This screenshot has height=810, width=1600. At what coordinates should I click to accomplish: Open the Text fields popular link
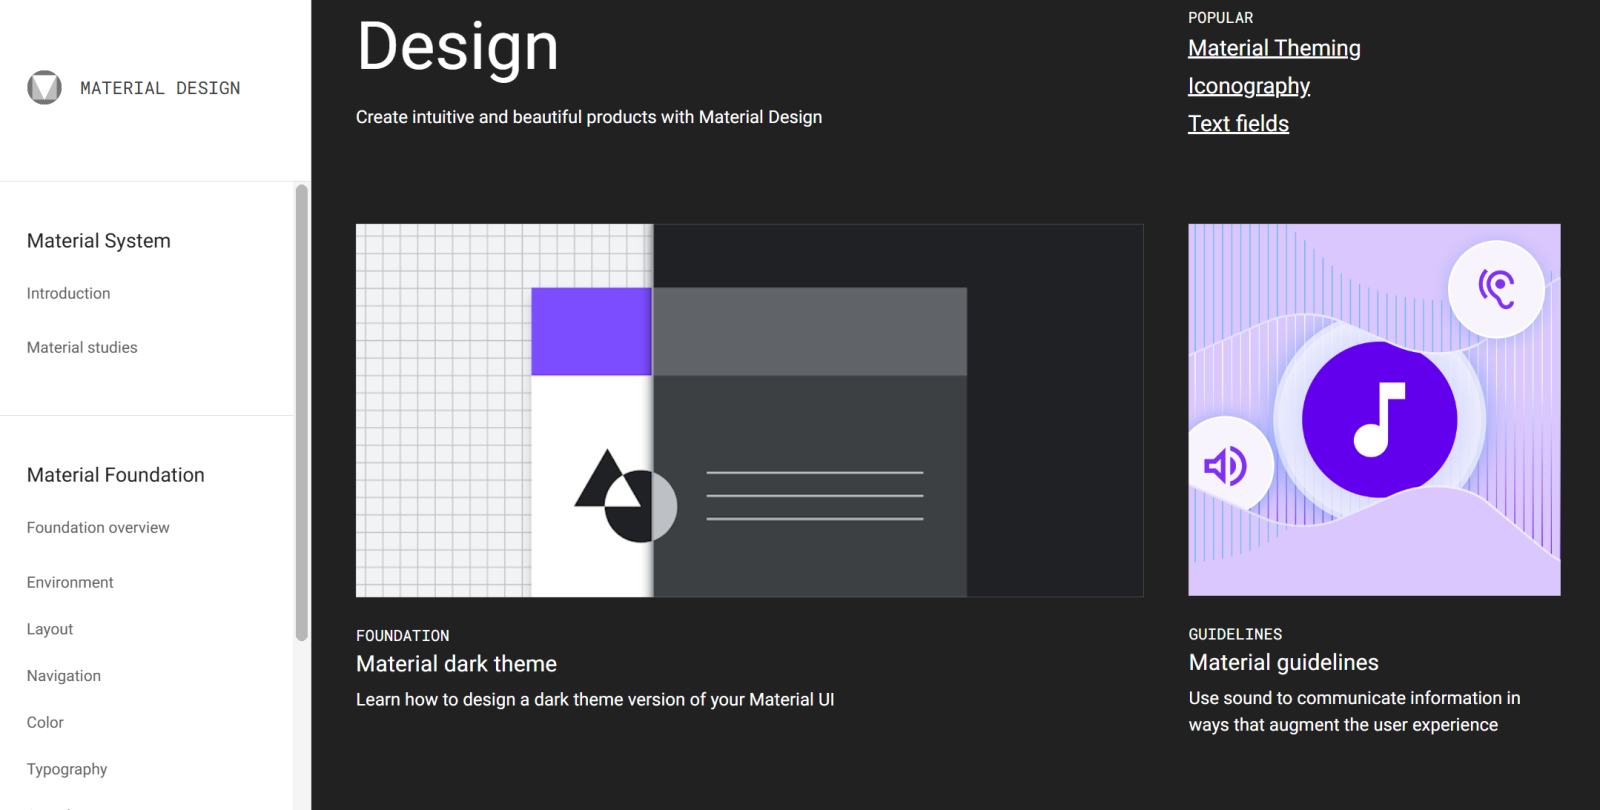click(1238, 124)
